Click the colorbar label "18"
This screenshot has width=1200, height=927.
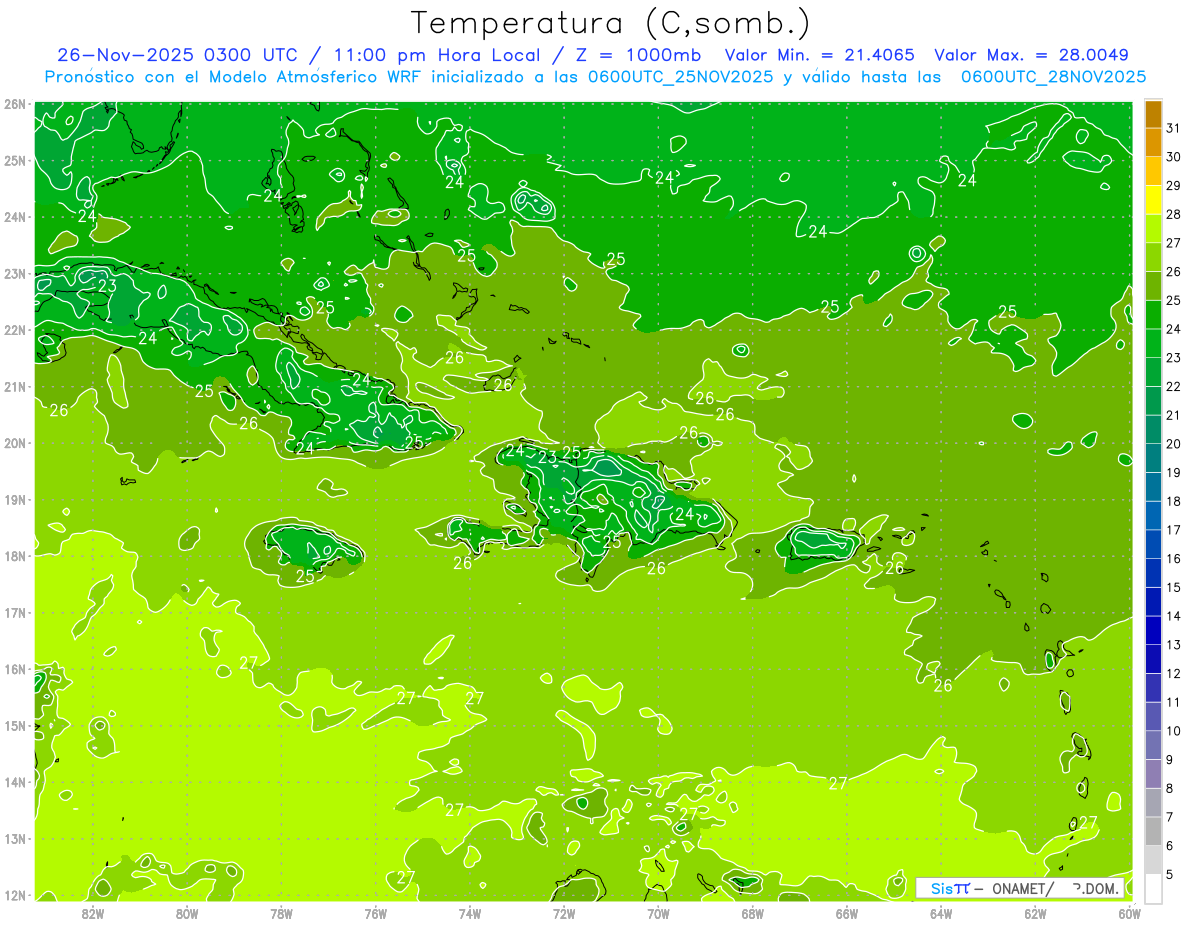pyautogui.click(x=1174, y=501)
